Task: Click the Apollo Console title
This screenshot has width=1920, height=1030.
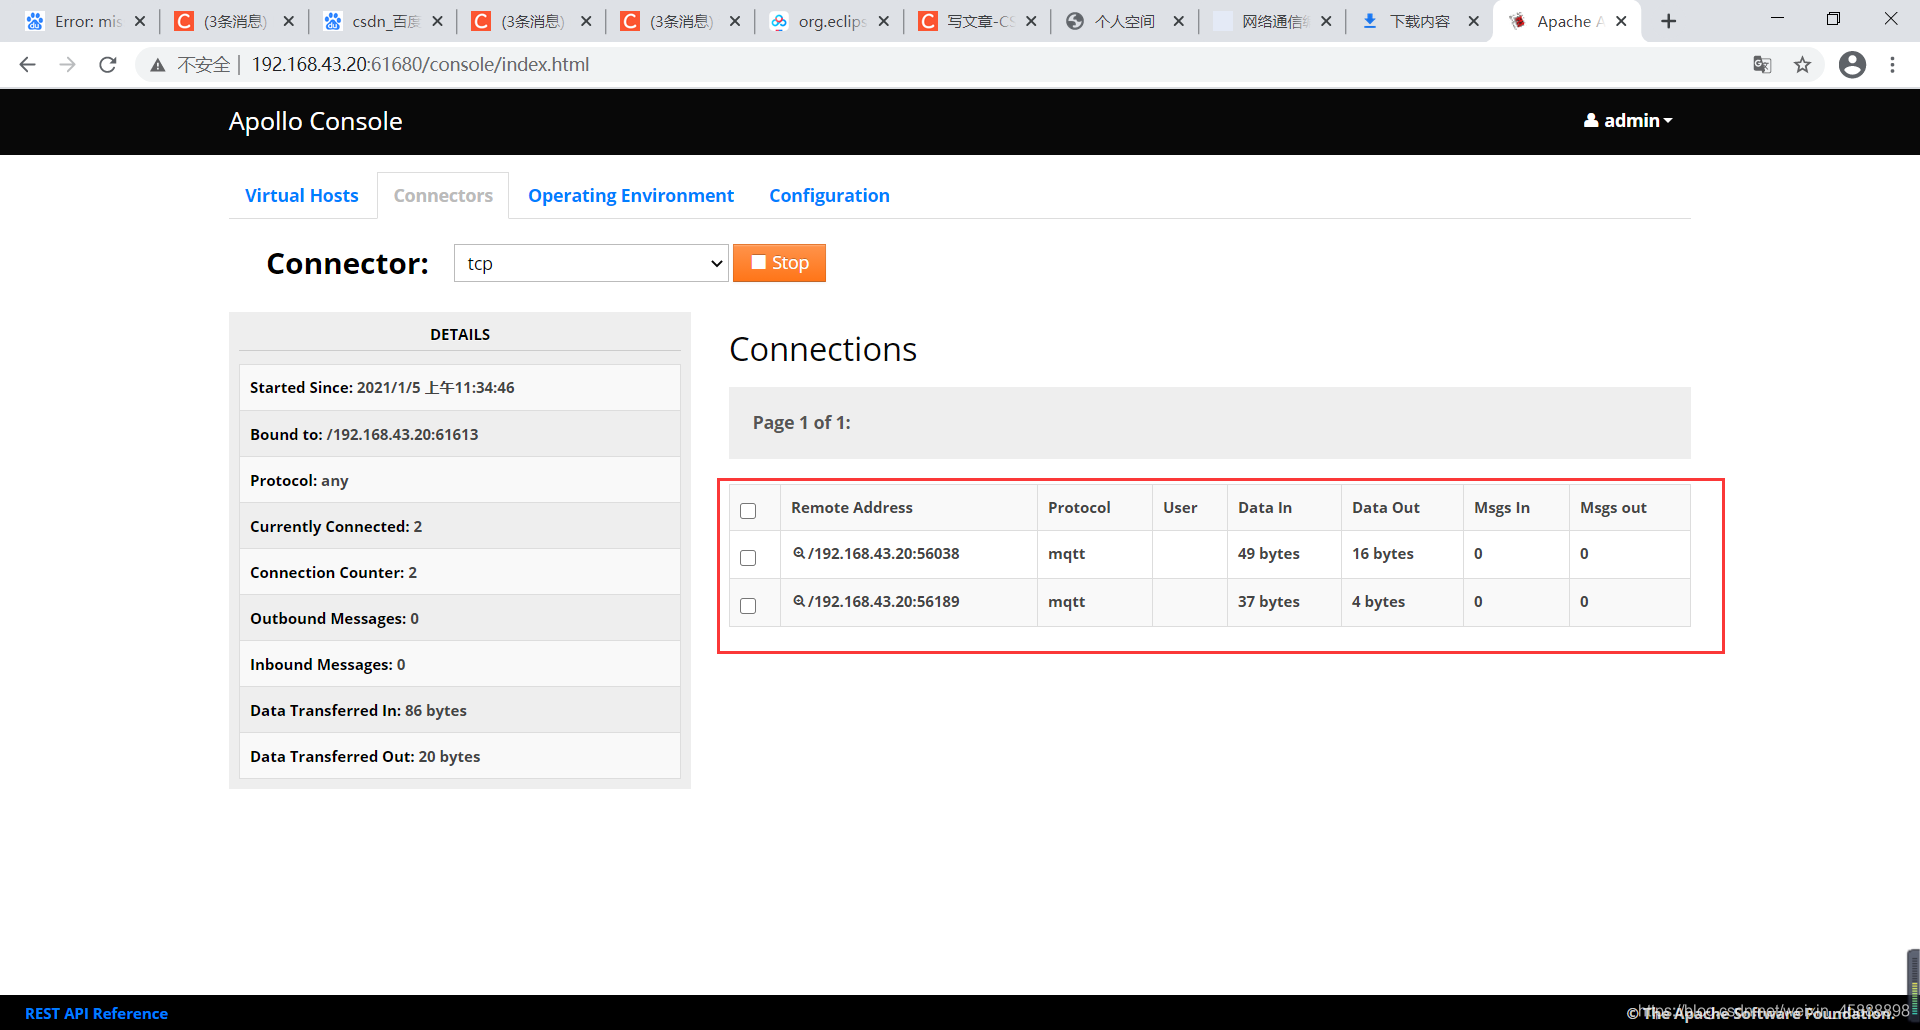Action: [x=315, y=121]
